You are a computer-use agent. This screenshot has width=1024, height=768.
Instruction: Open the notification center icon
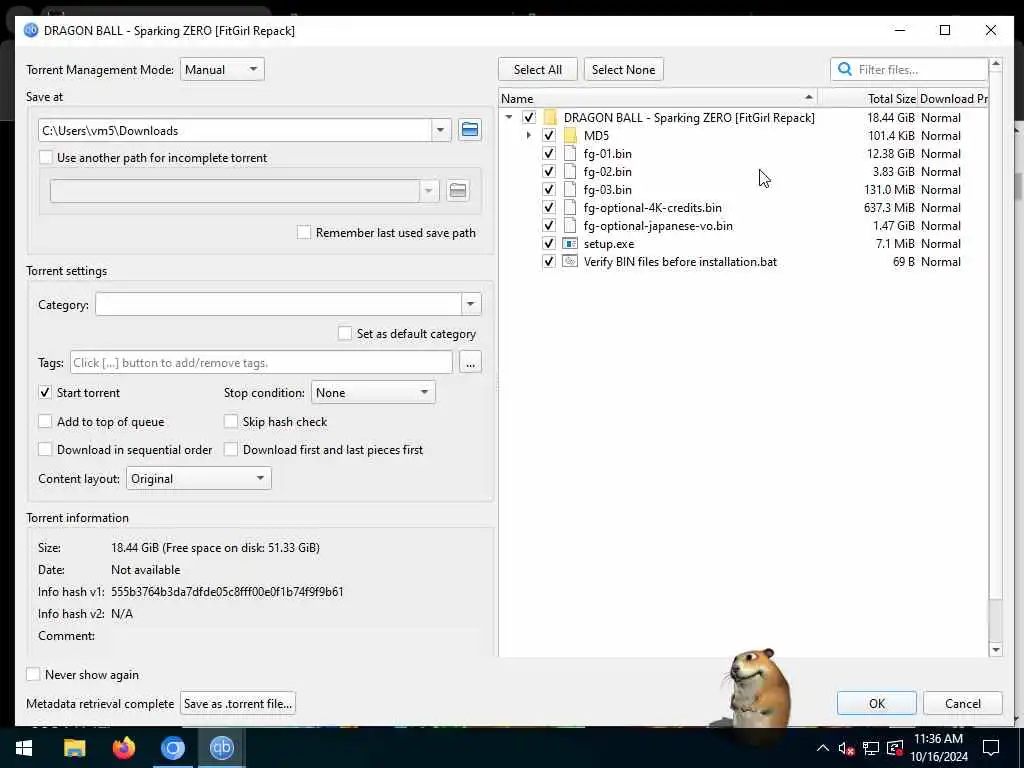pyautogui.click(x=991, y=748)
